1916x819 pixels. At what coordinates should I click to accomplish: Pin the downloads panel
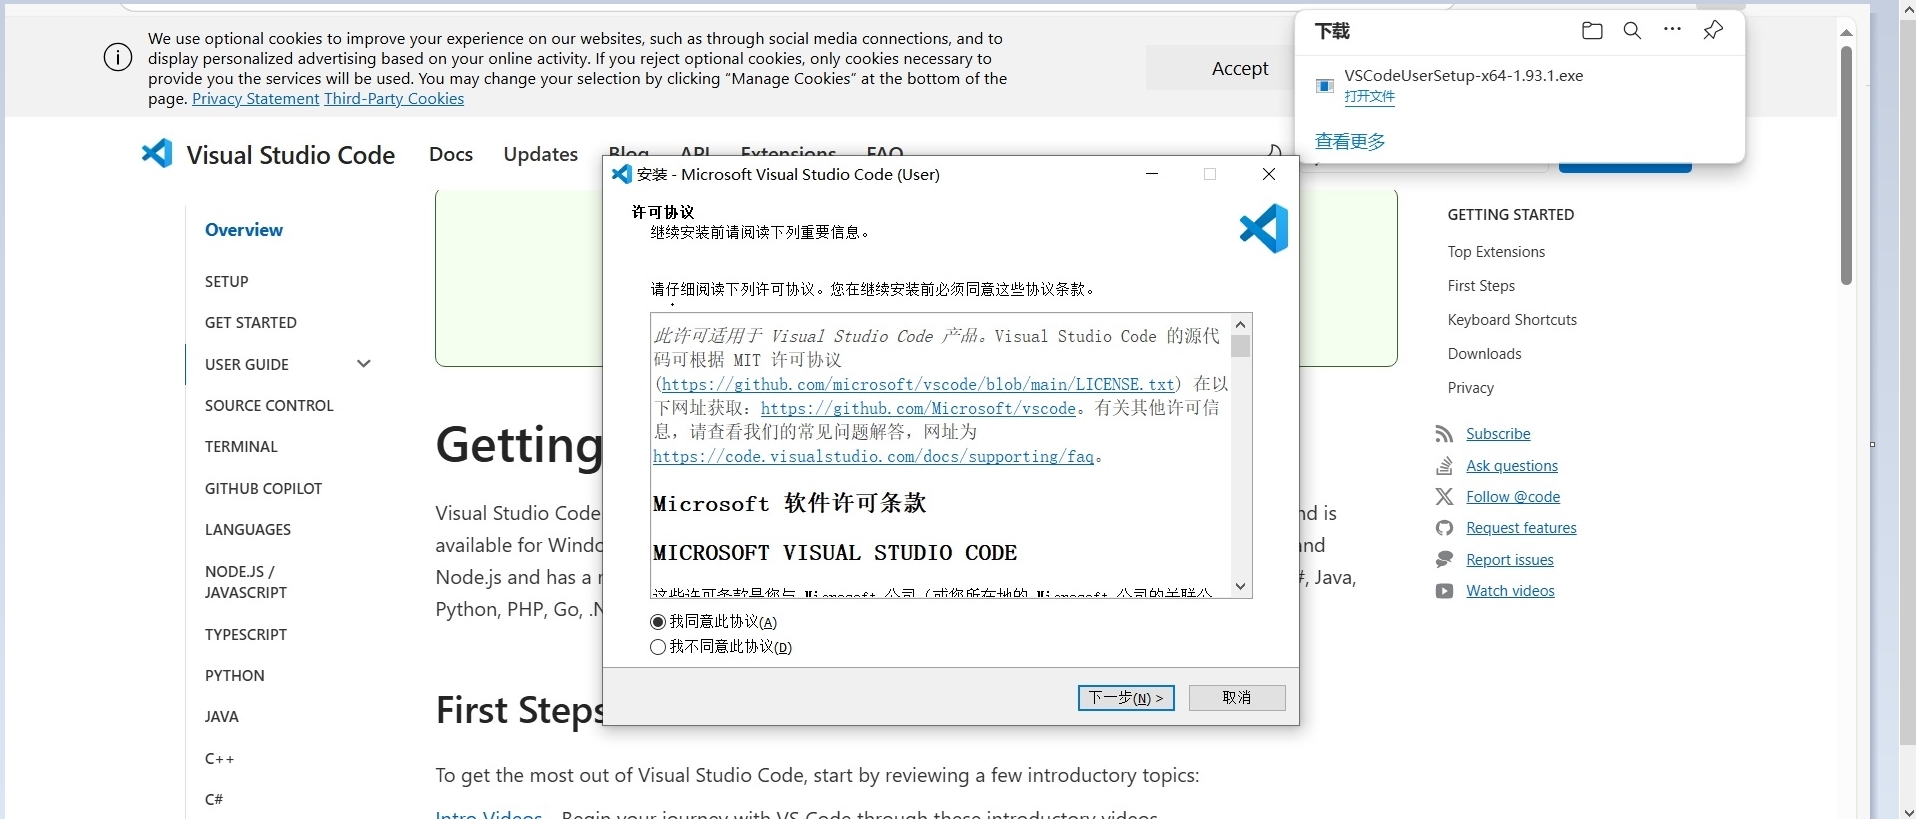click(1713, 30)
